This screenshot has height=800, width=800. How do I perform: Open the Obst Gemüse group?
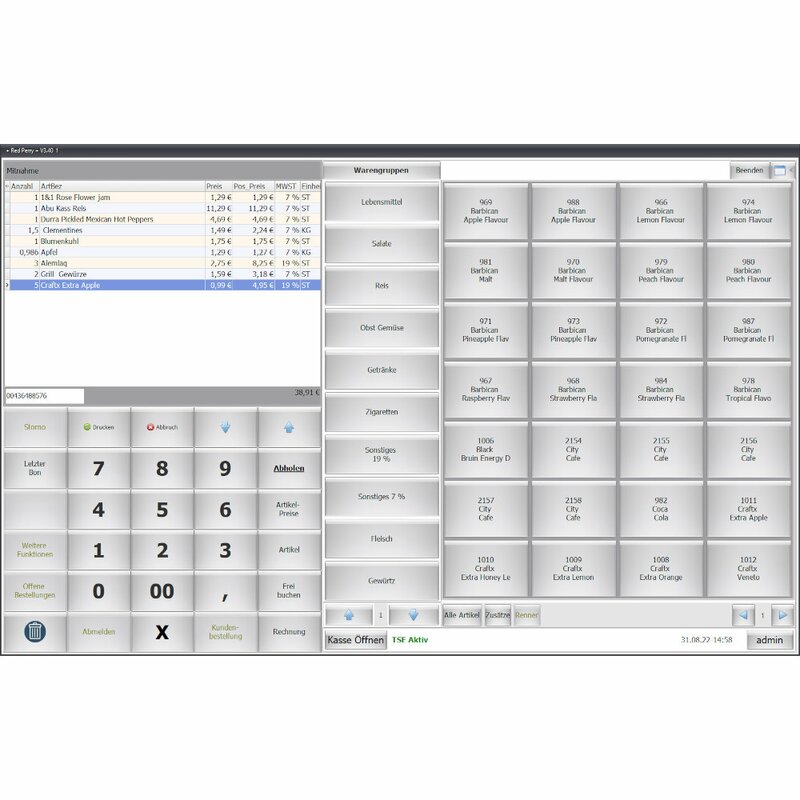pos(382,328)
